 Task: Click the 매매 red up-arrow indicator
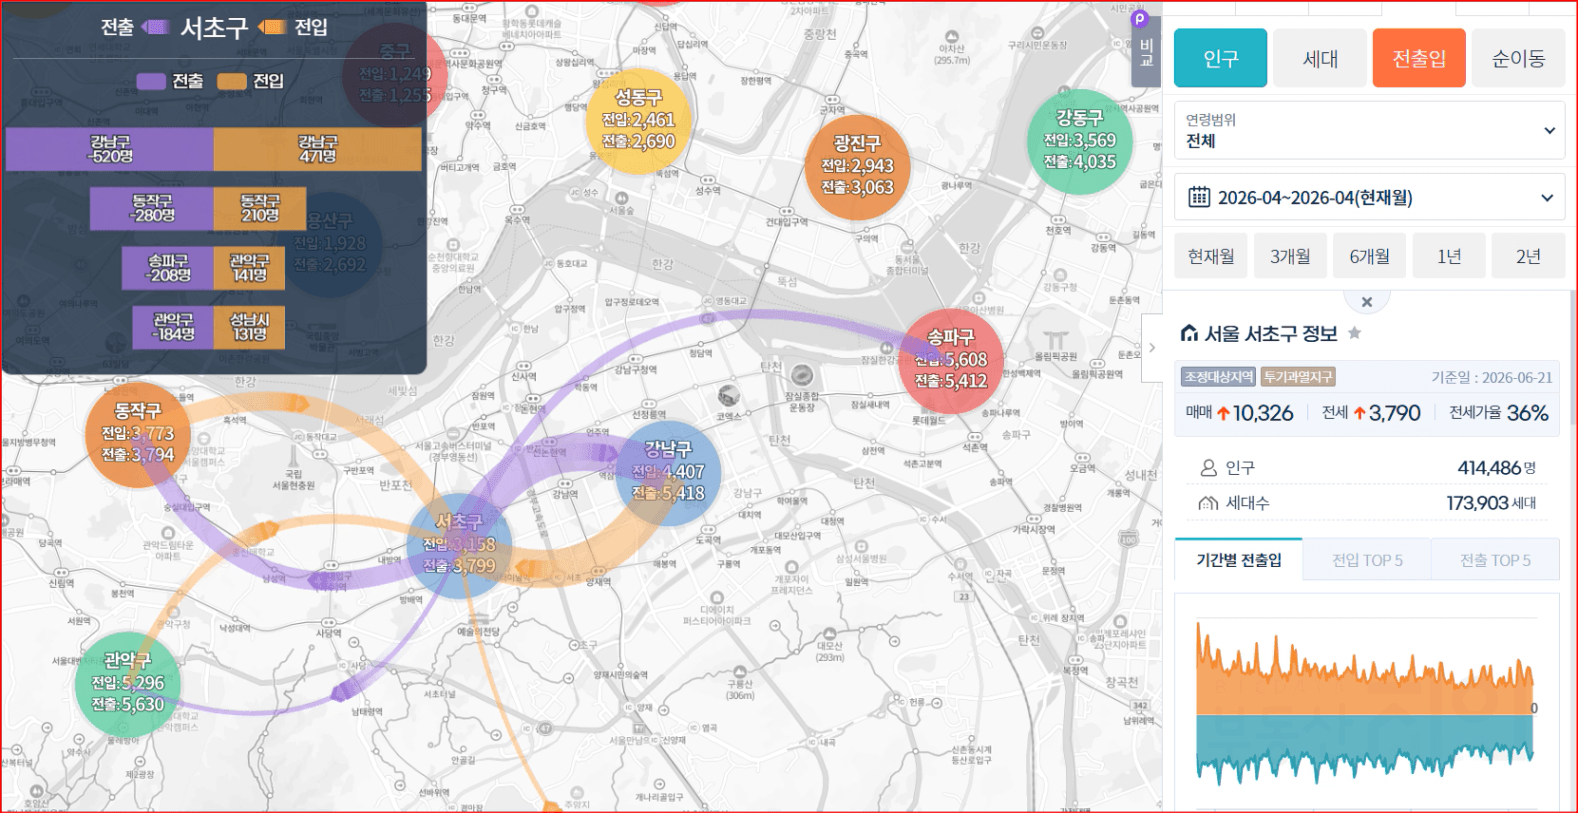[x=1223, y=413]
